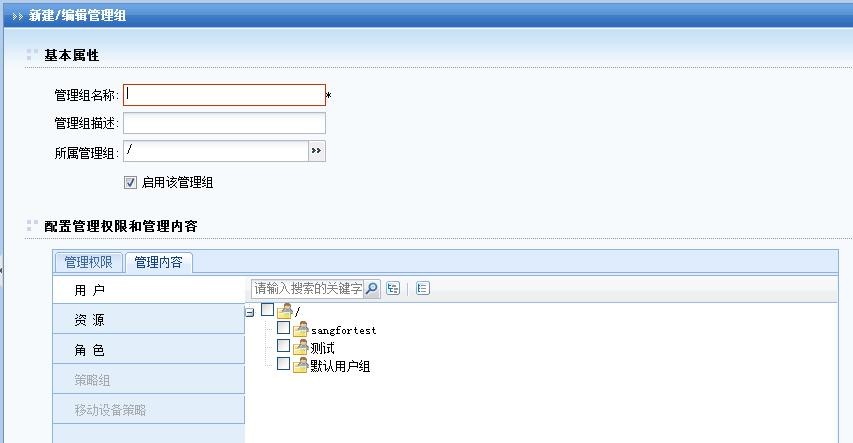The image size is (853, 443).
Task: Select the 资源 category
Action: (x=149, y=319)
